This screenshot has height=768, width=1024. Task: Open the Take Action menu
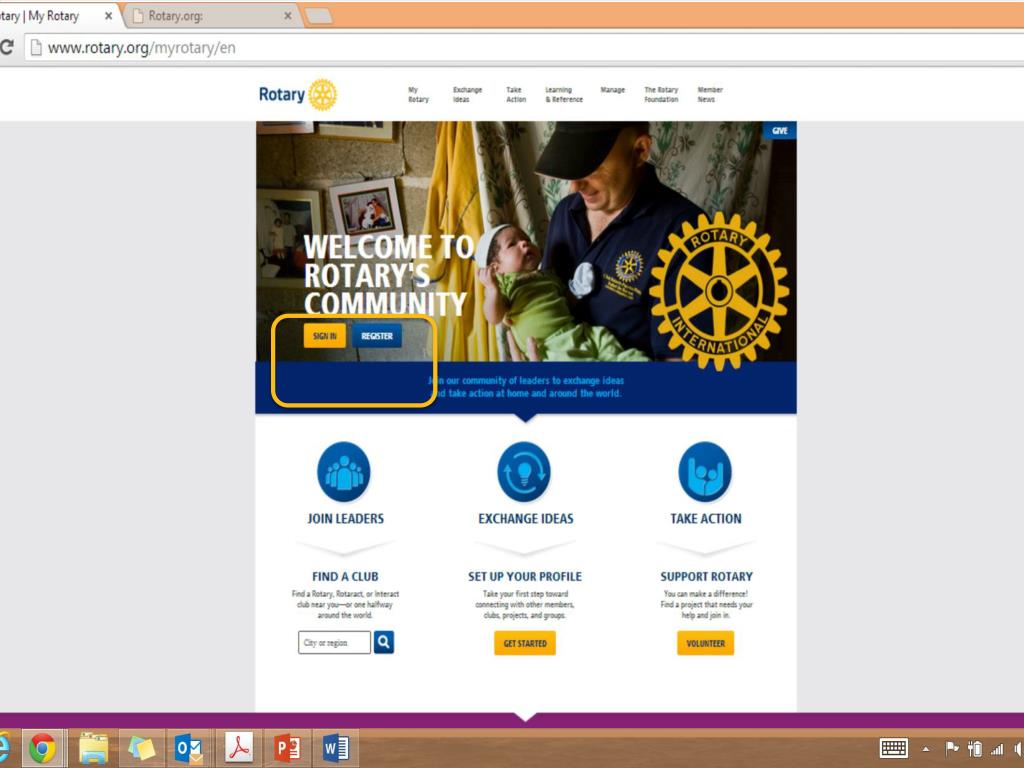(516, 95)
